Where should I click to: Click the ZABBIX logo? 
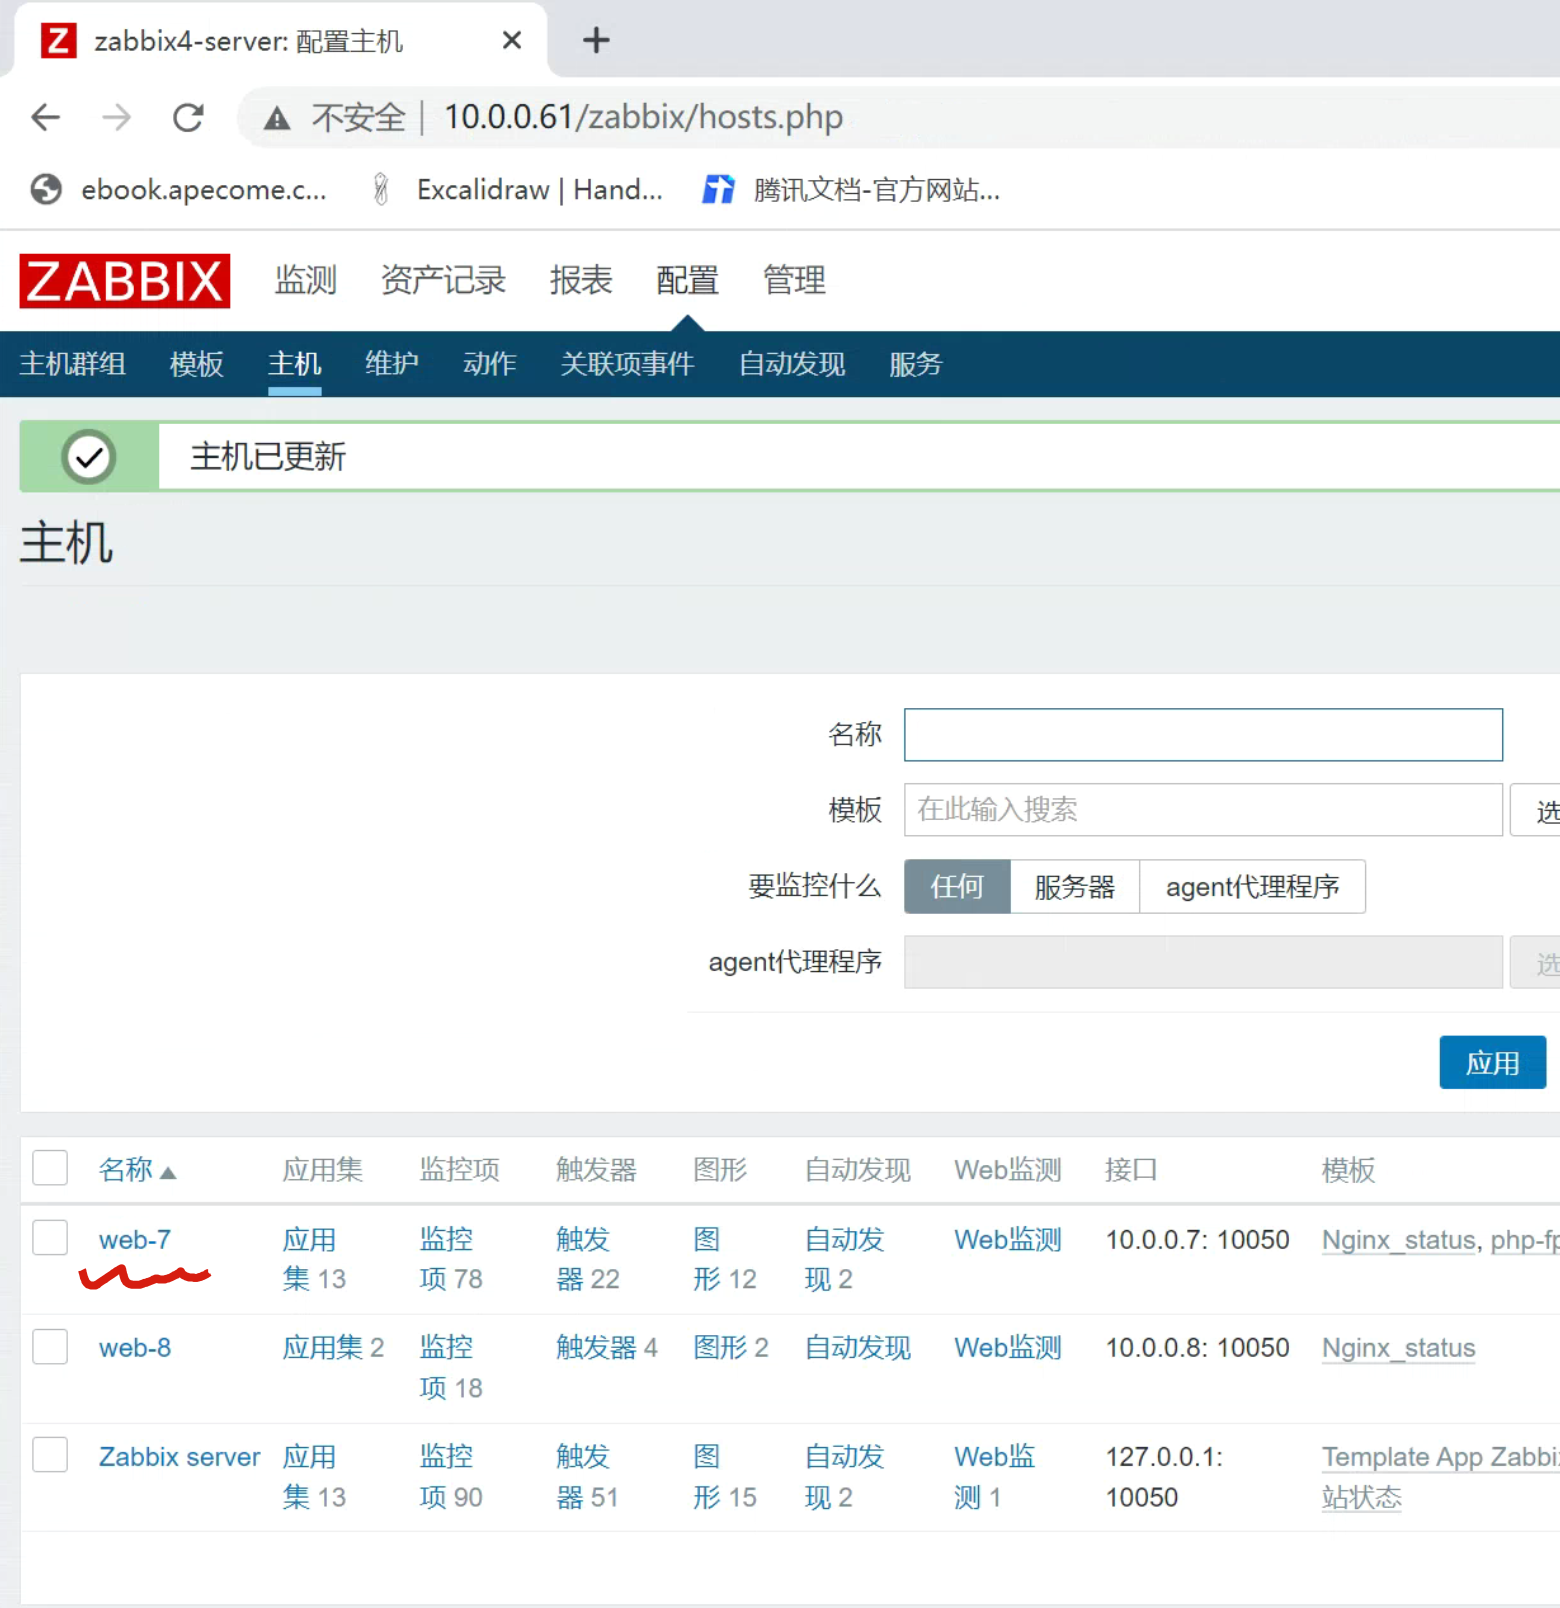[125, 281]
